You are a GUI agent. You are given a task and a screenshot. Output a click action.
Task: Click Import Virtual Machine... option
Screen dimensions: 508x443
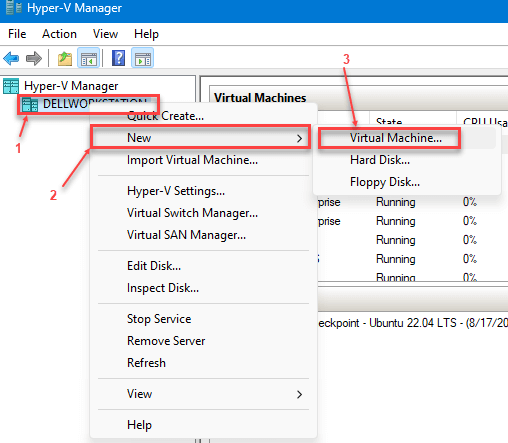click(192, 160)
